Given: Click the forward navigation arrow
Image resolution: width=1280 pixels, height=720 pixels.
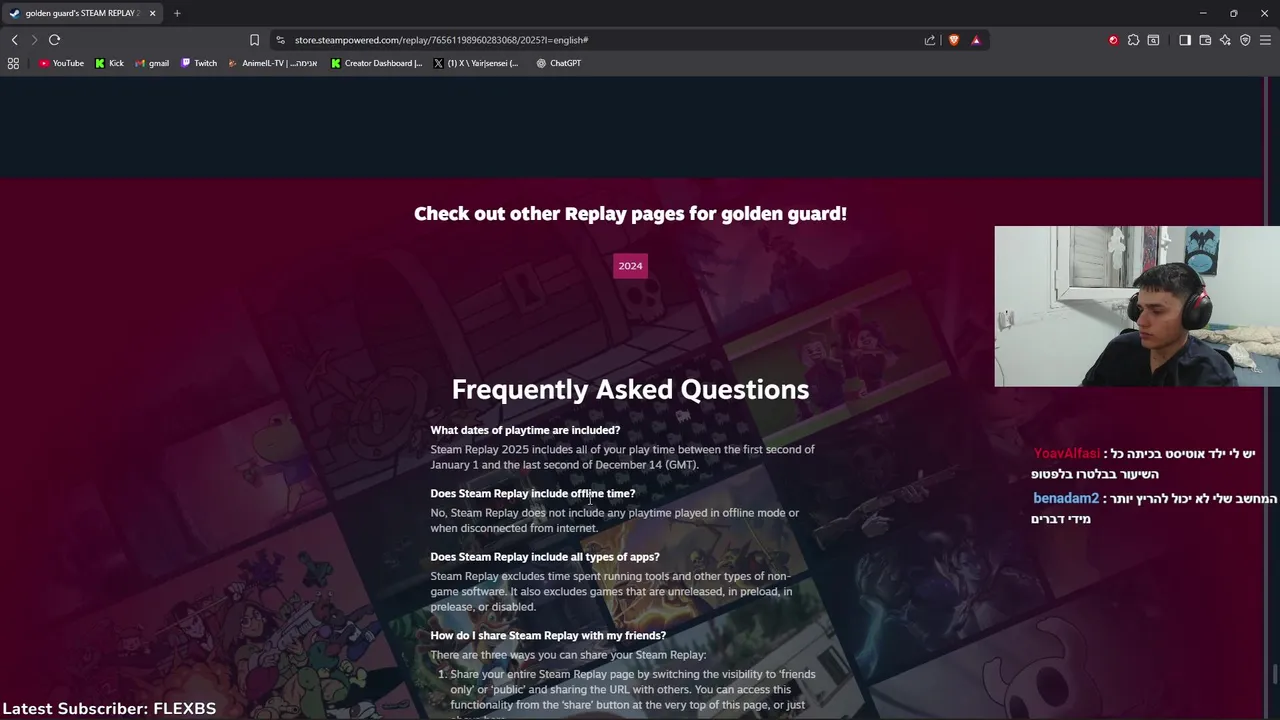Looking at the screenshot, I should 34,40.
